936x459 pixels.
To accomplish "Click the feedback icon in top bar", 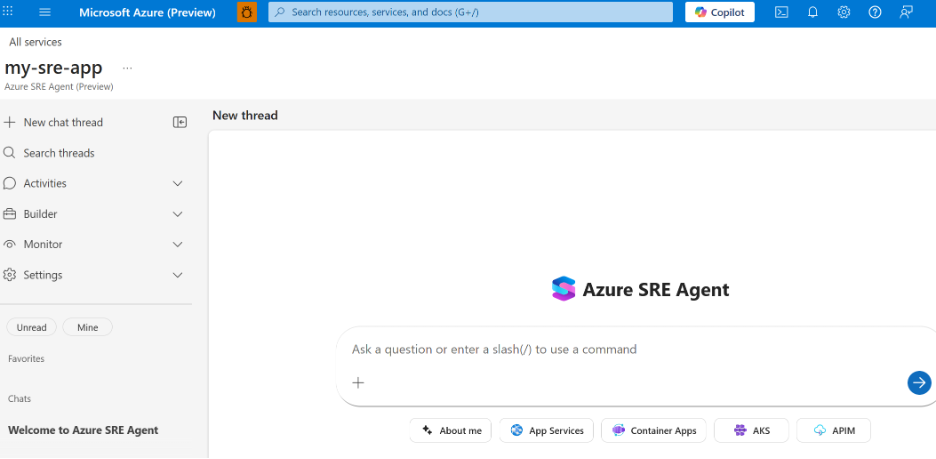I will [x=906, y=12].
